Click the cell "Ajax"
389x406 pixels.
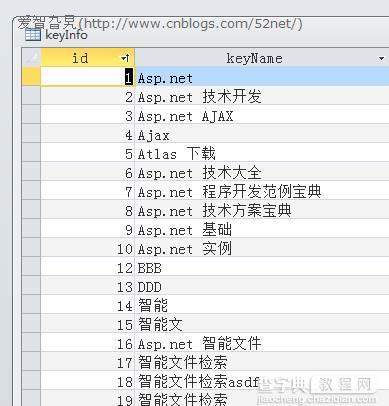point(262,134)
